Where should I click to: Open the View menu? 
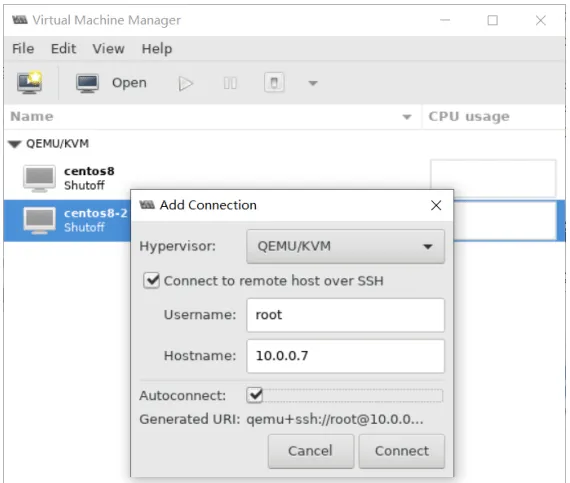click(x=108, y=48)
